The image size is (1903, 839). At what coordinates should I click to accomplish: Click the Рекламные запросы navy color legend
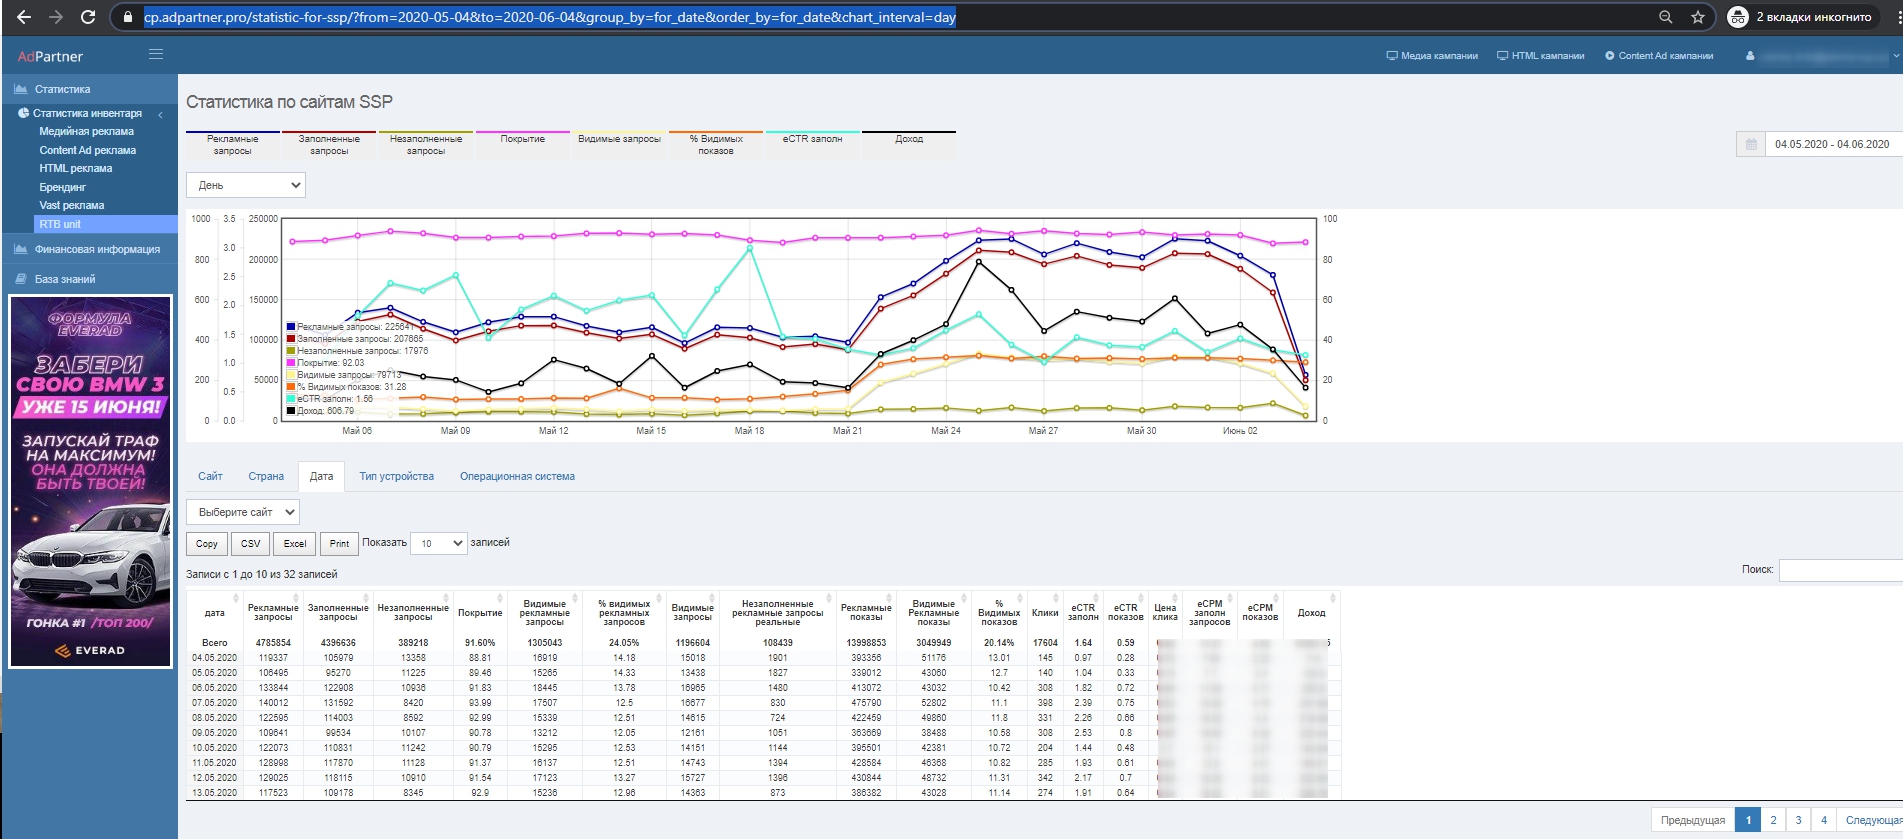coord(232,144)
